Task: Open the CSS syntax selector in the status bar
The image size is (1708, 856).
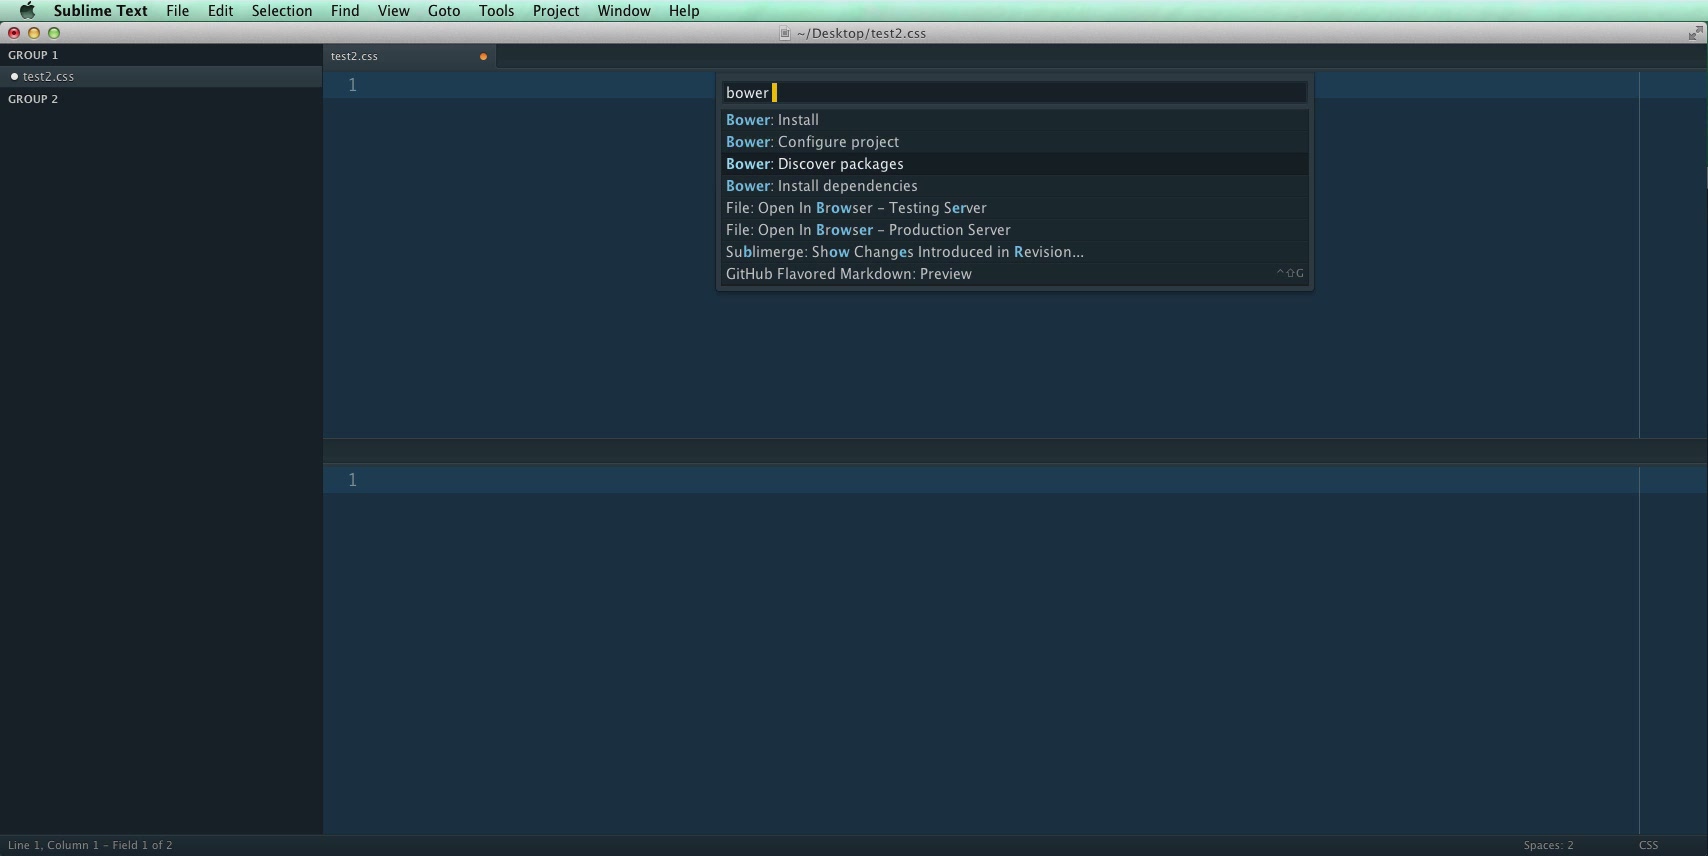Action: click(x=1649, y=846)
